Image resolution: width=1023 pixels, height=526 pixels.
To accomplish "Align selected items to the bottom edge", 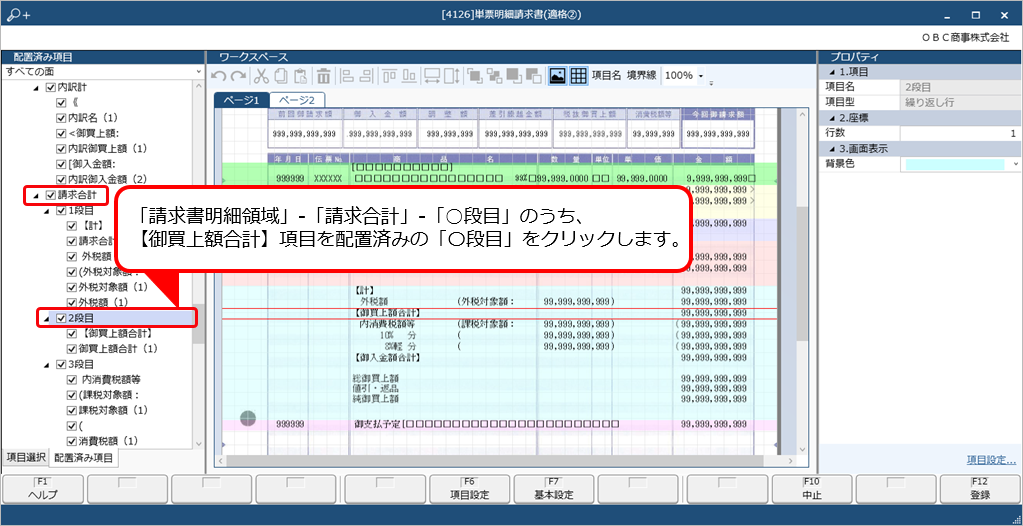I will (410, 76).
